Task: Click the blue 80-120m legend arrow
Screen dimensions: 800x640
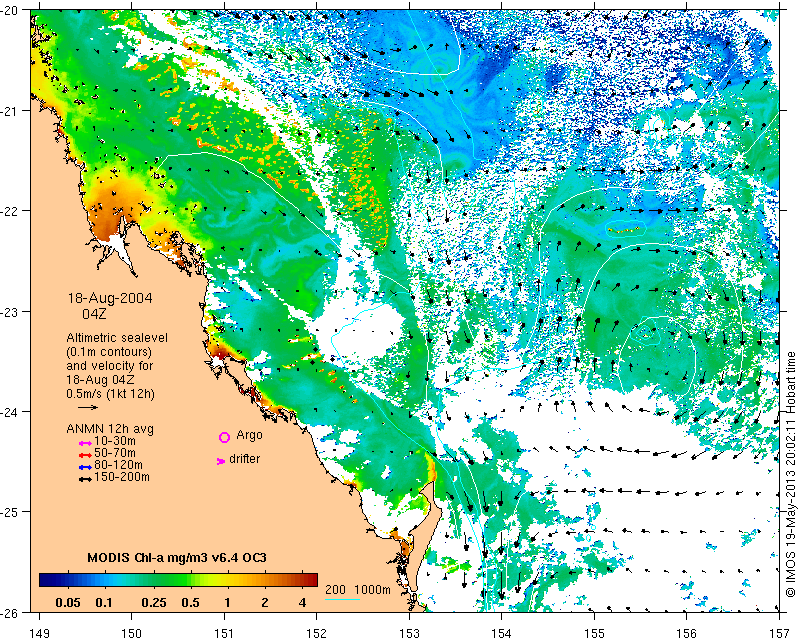Action: click(85, 467)
